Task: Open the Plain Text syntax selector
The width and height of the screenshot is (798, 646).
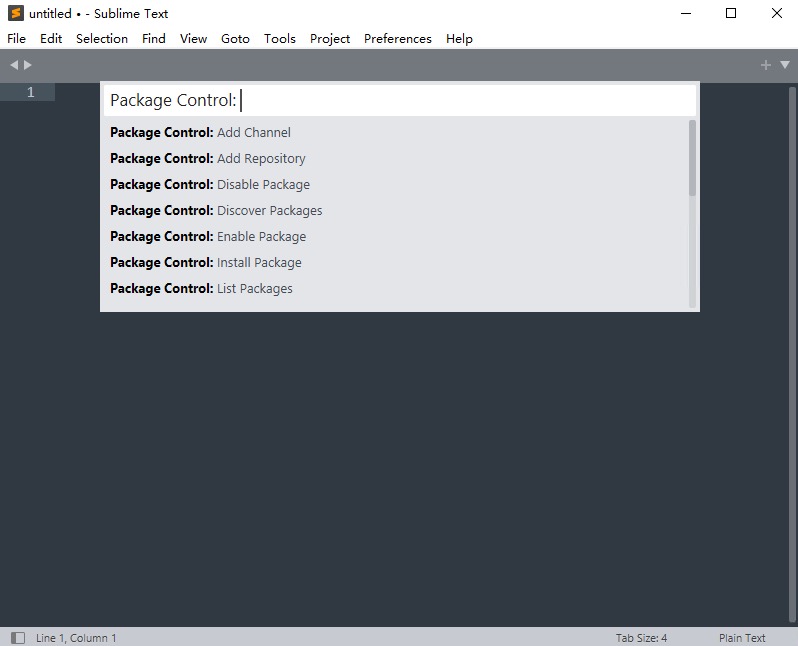Action: 742,637
